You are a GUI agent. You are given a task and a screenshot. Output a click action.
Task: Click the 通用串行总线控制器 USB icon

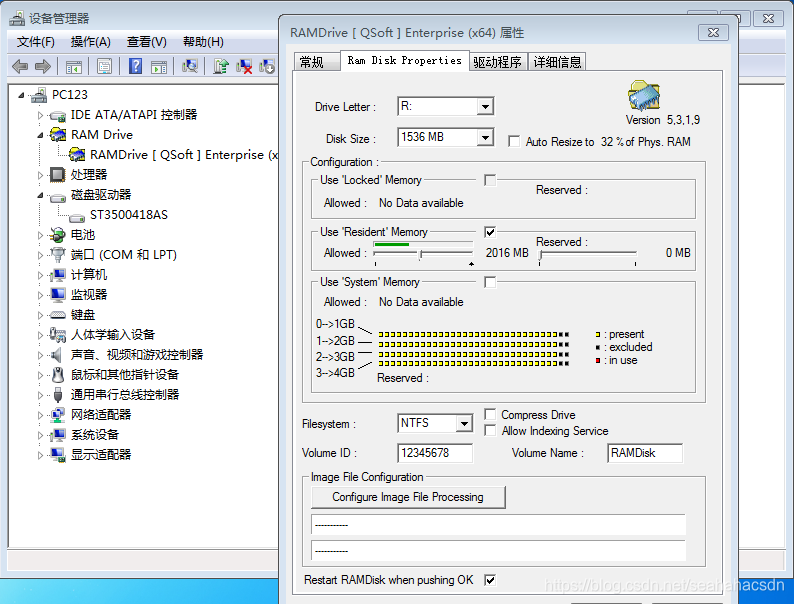coord(58,395)
